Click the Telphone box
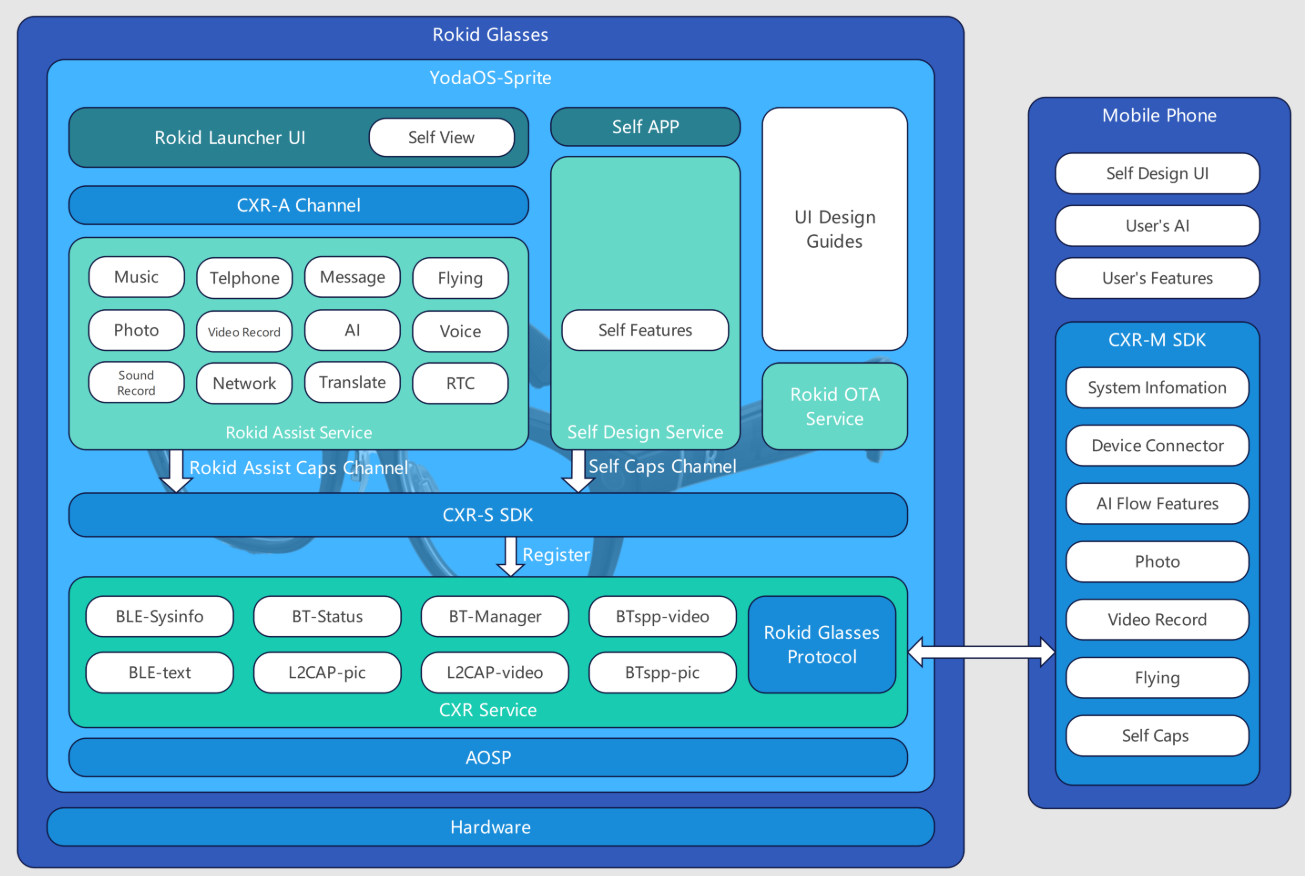The width and height of the screenshot is (1305, 876). pos(245,278)
